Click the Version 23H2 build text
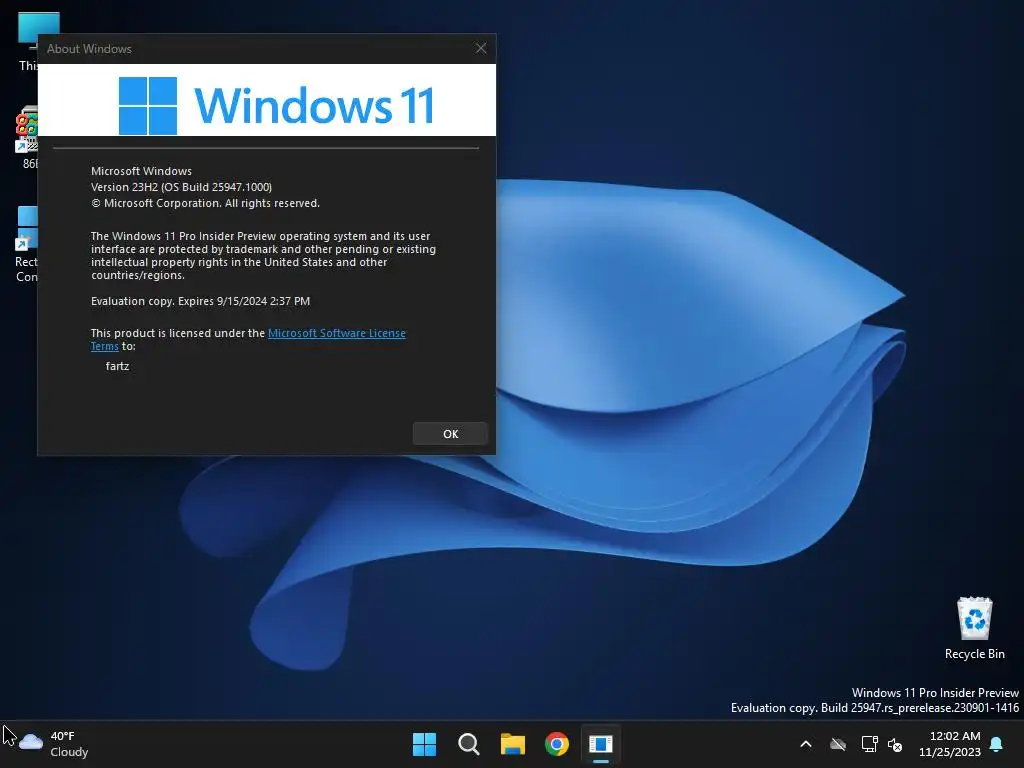Image resolution: width=1024 pixels, height=768 pixels. point(182,187)
